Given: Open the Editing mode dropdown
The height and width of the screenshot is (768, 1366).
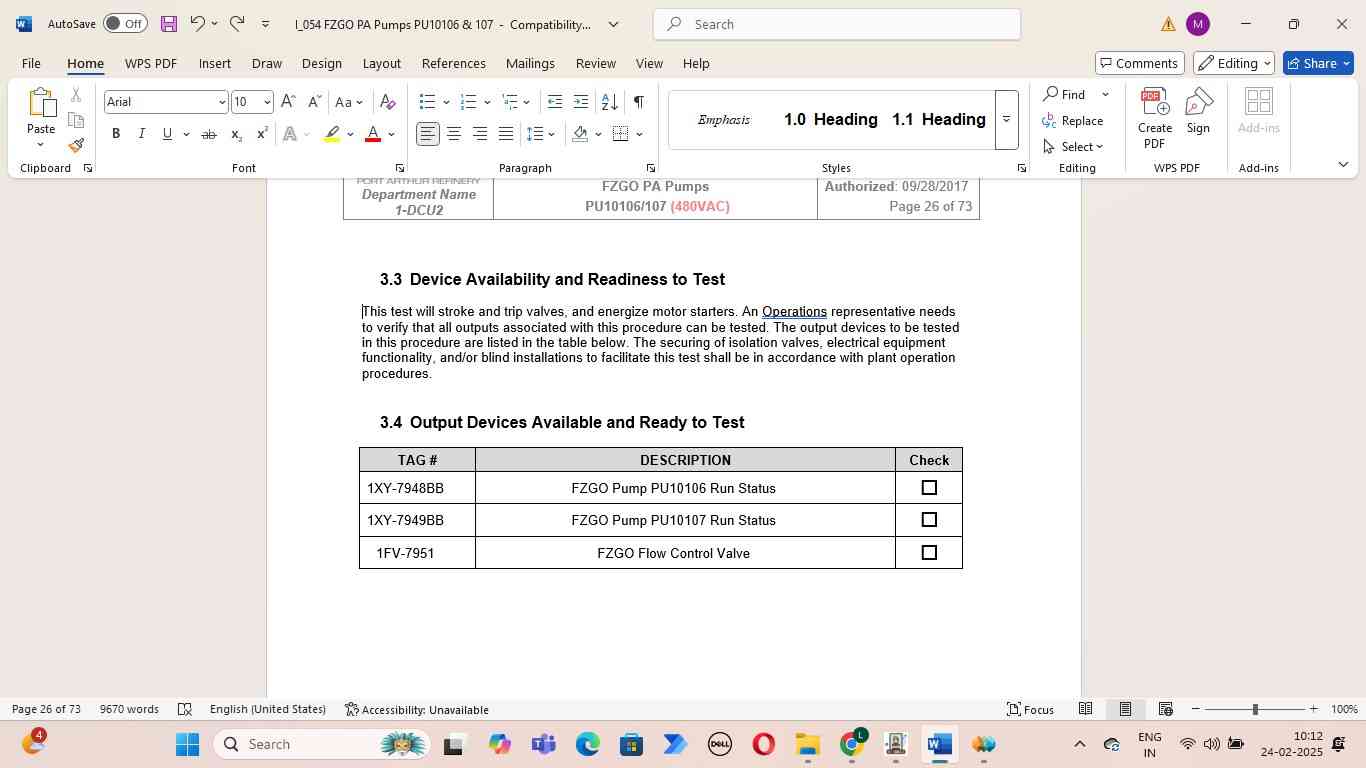Looking at the screenshot, I should click(x=1235, y=63).
